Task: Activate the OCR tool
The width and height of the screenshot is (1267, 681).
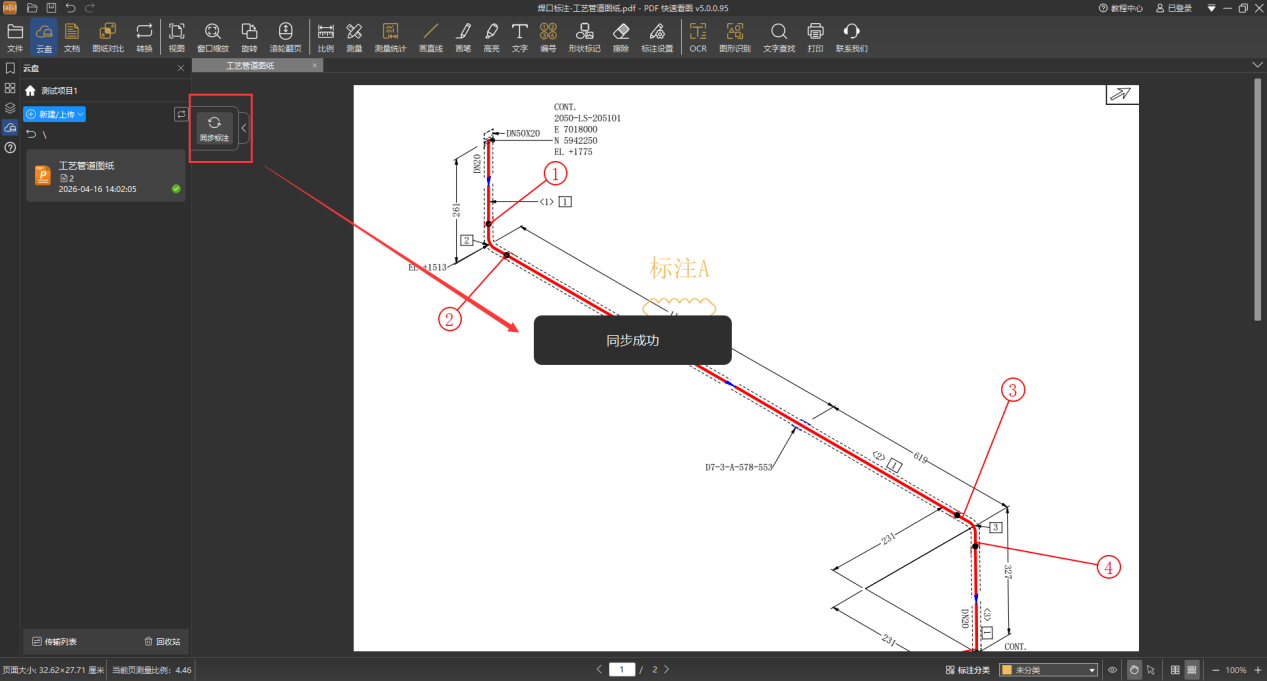Action: coord(697,36)
